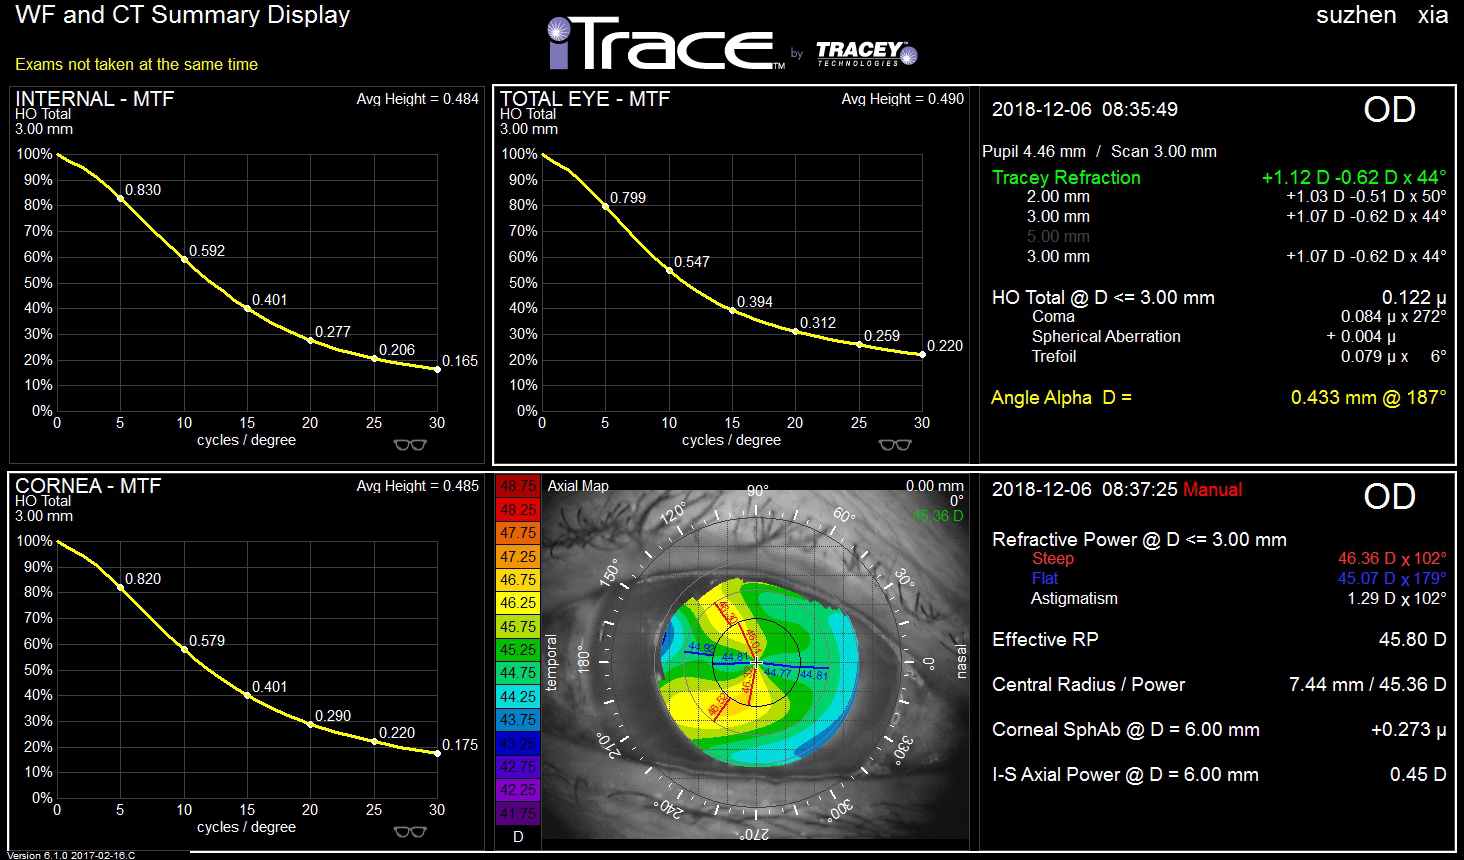
Task: Click the yellow 'Angle Alpha D =' label
Action: point(1061,398)
